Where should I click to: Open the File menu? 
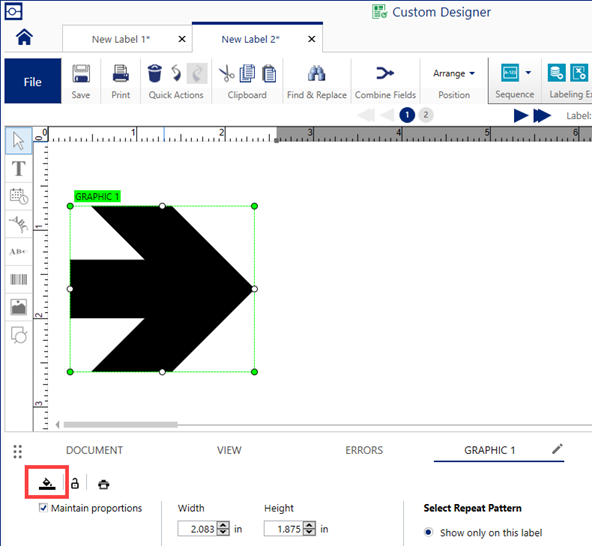pyautogui.click(x=33, y=81)
